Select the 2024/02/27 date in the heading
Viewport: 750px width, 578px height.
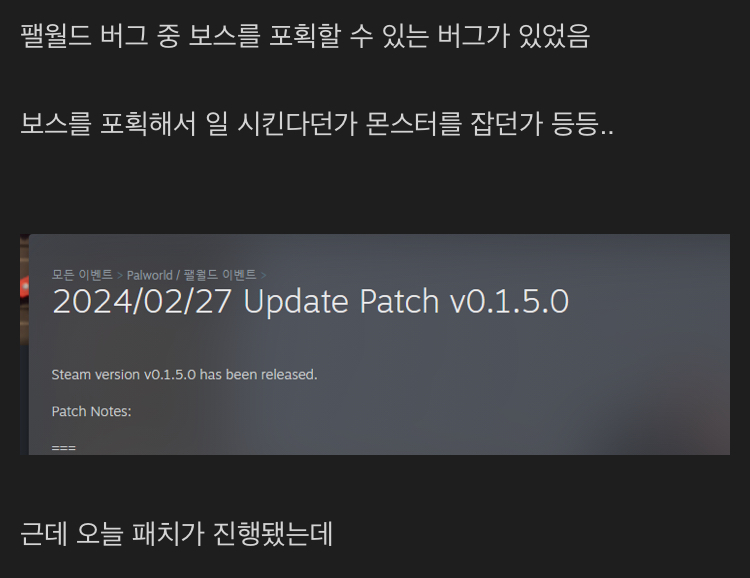142,302
